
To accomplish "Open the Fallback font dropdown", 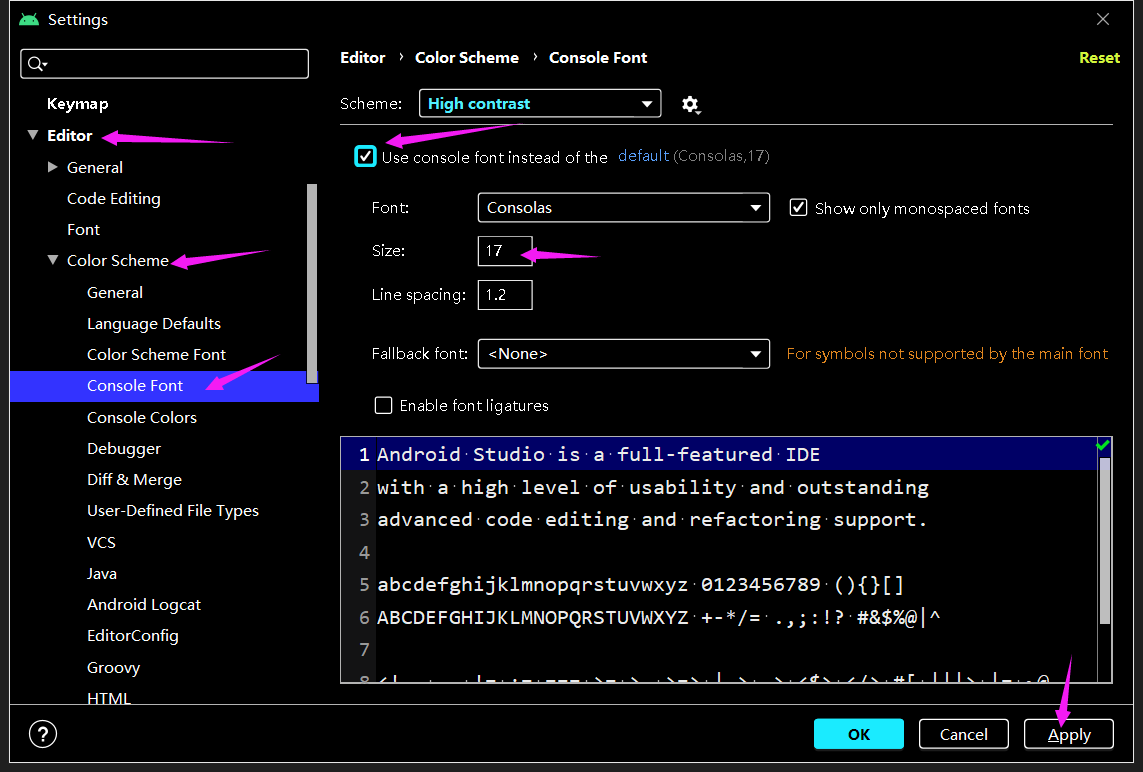I will (623, 354).
